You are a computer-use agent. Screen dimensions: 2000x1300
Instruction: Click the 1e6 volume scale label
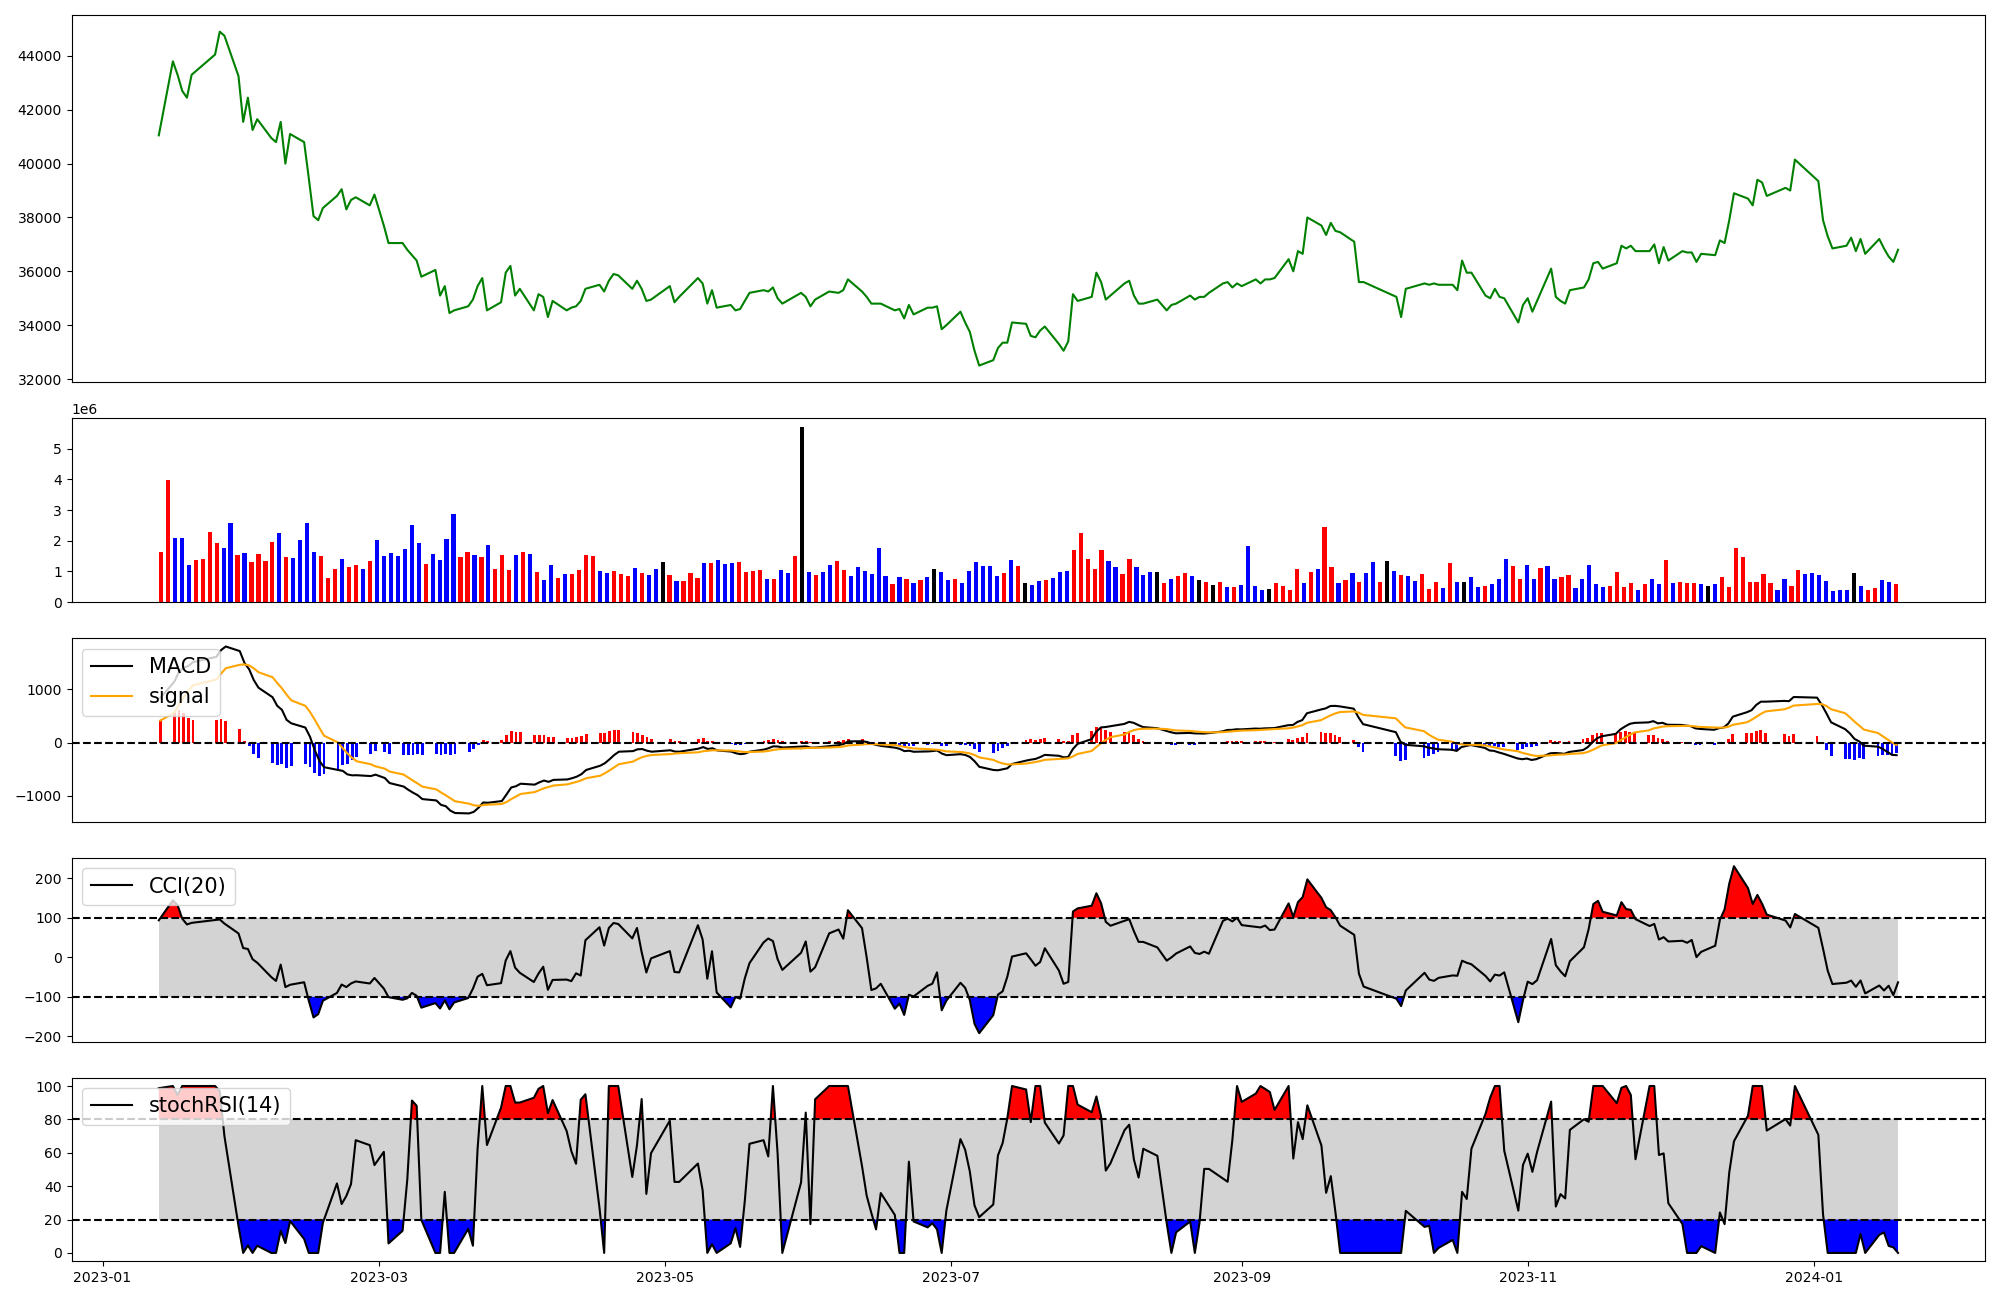(x=84, y=410)
